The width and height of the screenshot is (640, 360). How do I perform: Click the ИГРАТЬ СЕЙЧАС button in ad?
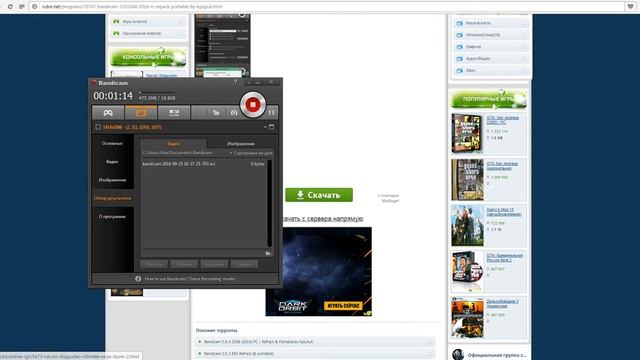click(x=343, y=306)
